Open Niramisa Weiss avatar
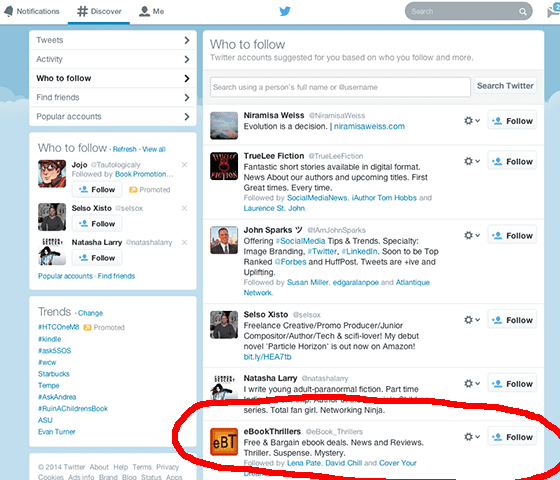560x480 pixels. pyautogui.click(x=224, y=126)
